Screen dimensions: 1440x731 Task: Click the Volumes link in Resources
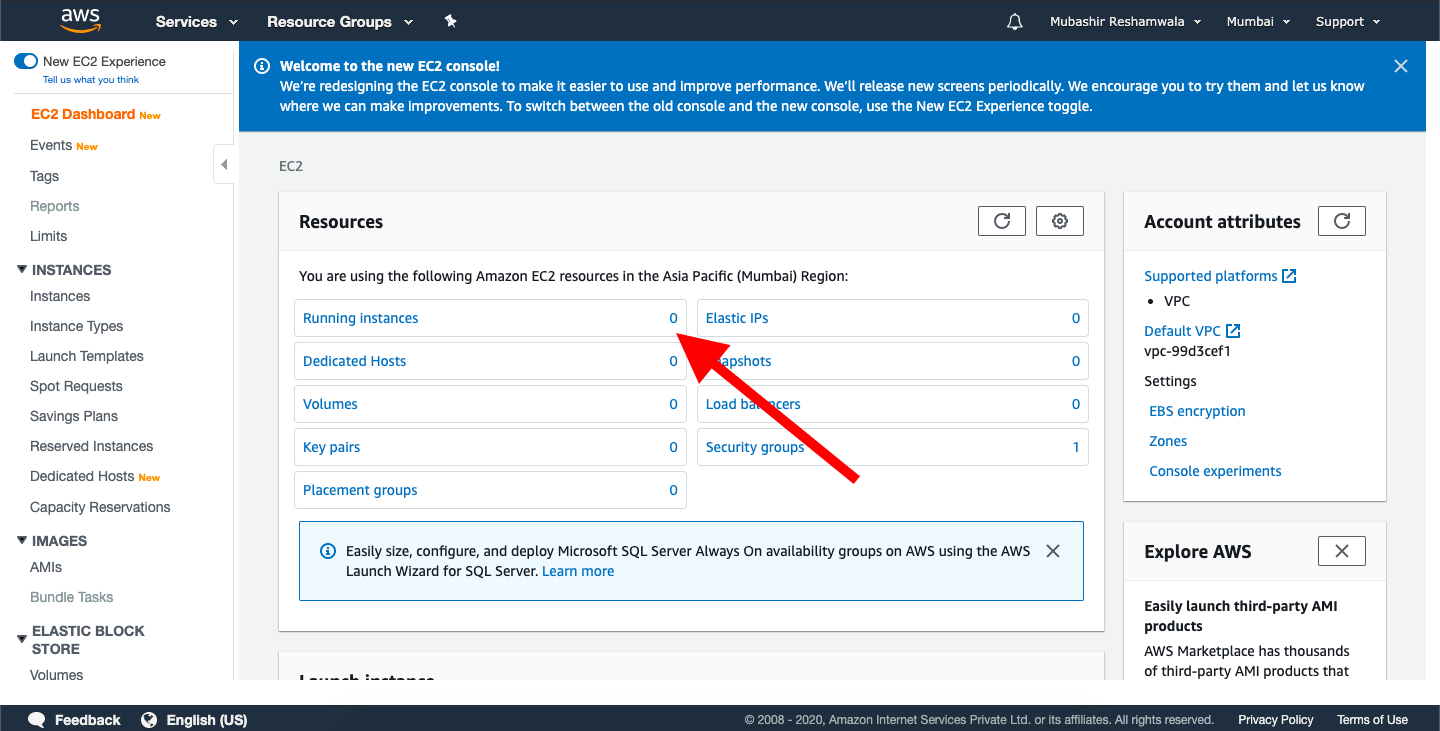click(330, 404)
